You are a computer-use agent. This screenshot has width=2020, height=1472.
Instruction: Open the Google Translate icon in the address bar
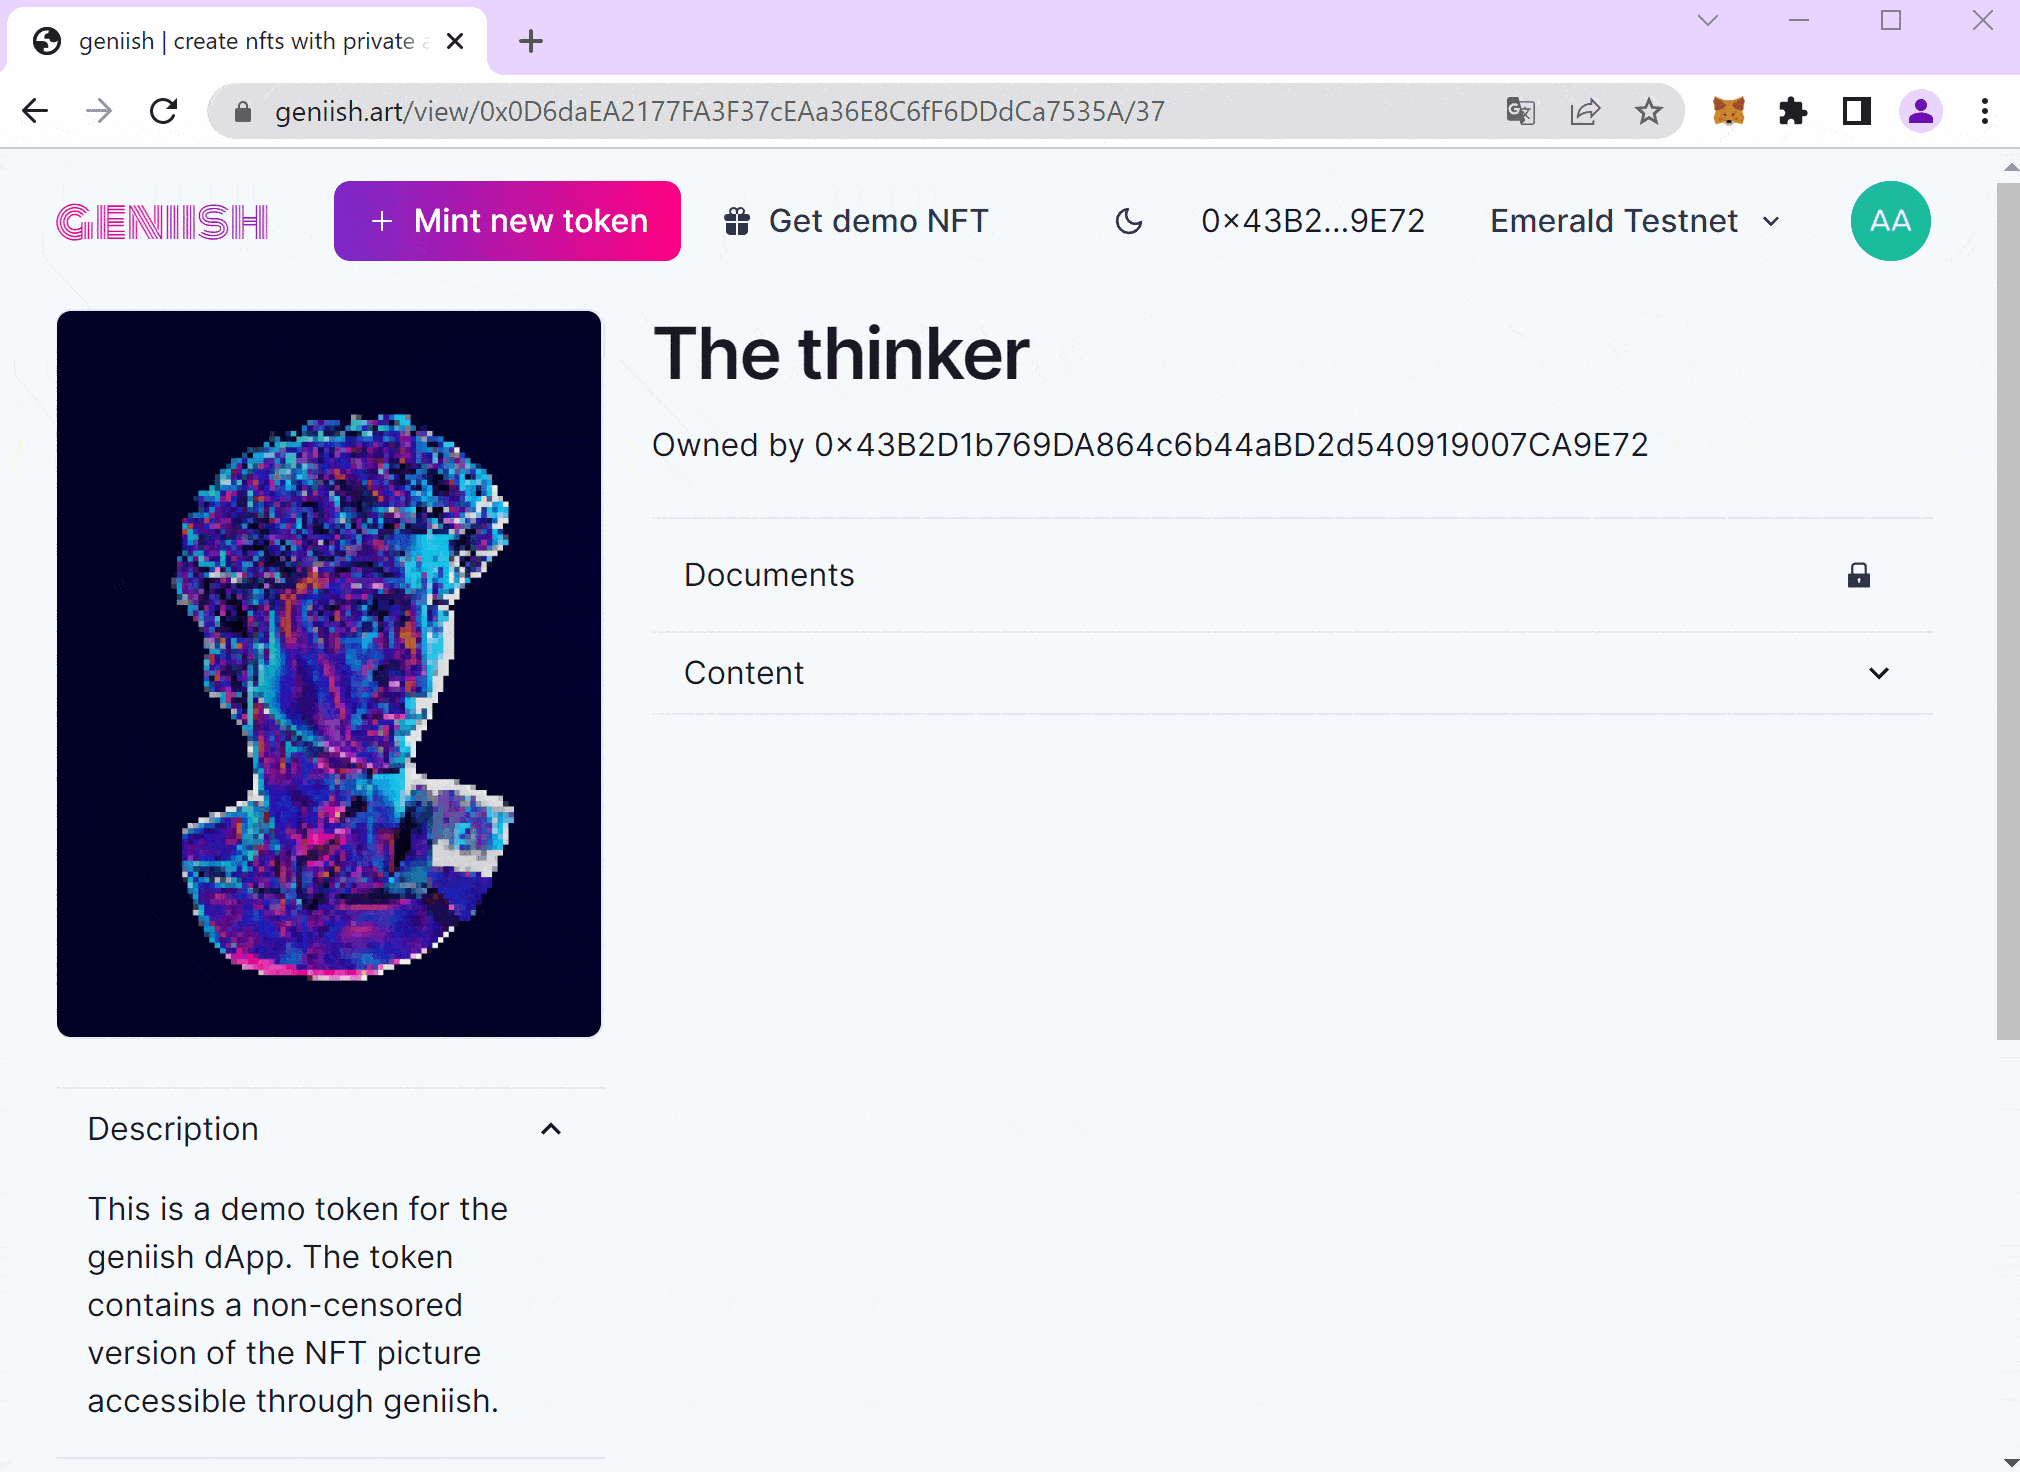pyautogui.click(x=1520, y=111)
